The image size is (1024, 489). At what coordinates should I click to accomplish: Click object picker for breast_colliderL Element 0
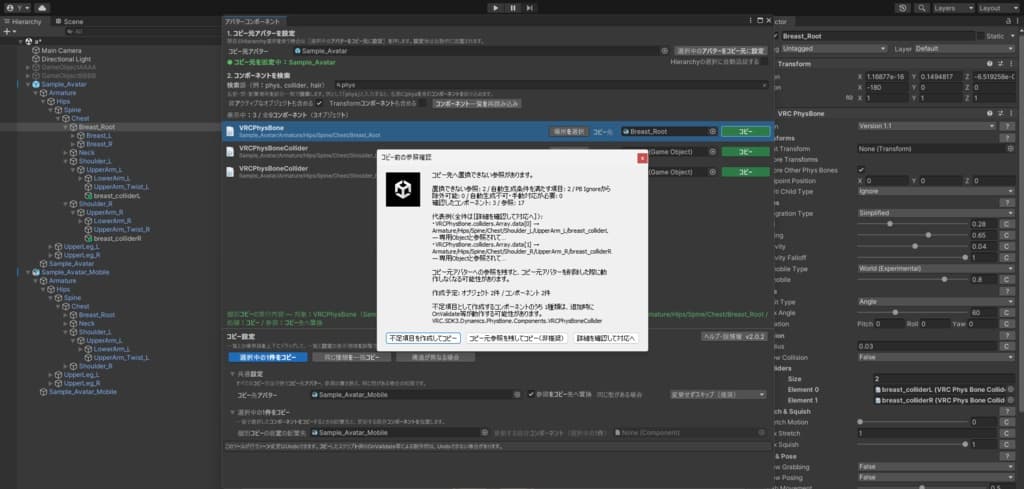point(1010,390)
